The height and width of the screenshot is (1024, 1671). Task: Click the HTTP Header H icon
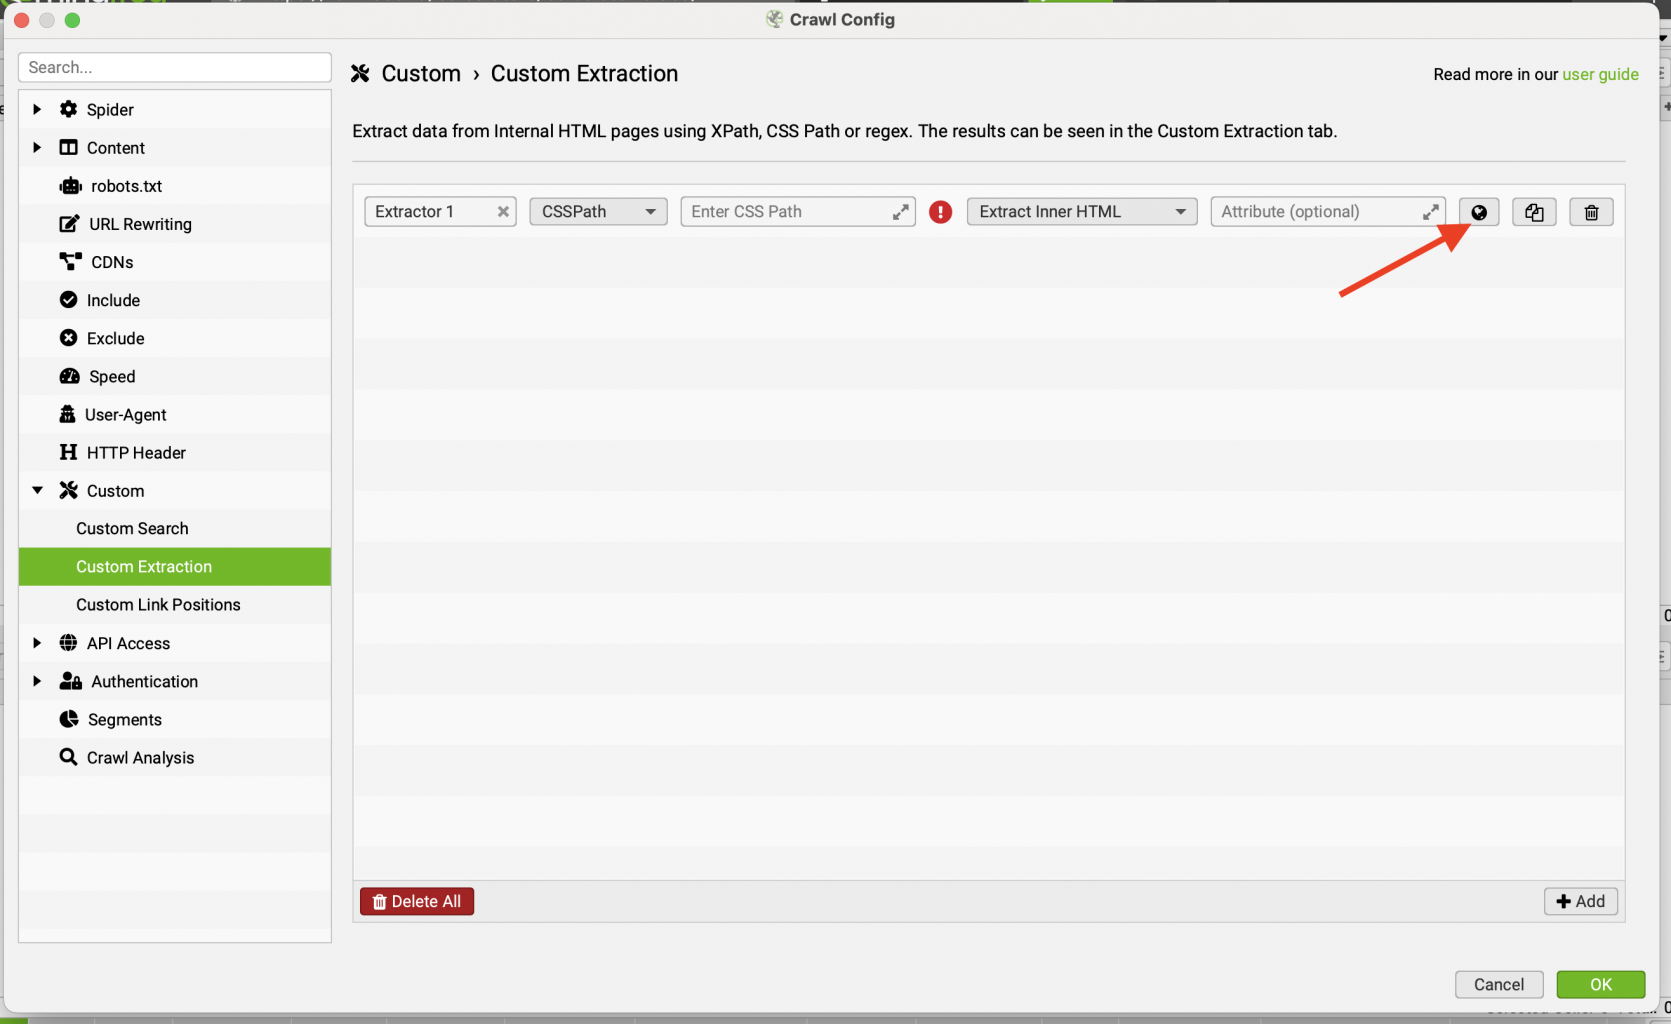click(x=68, y=452)
